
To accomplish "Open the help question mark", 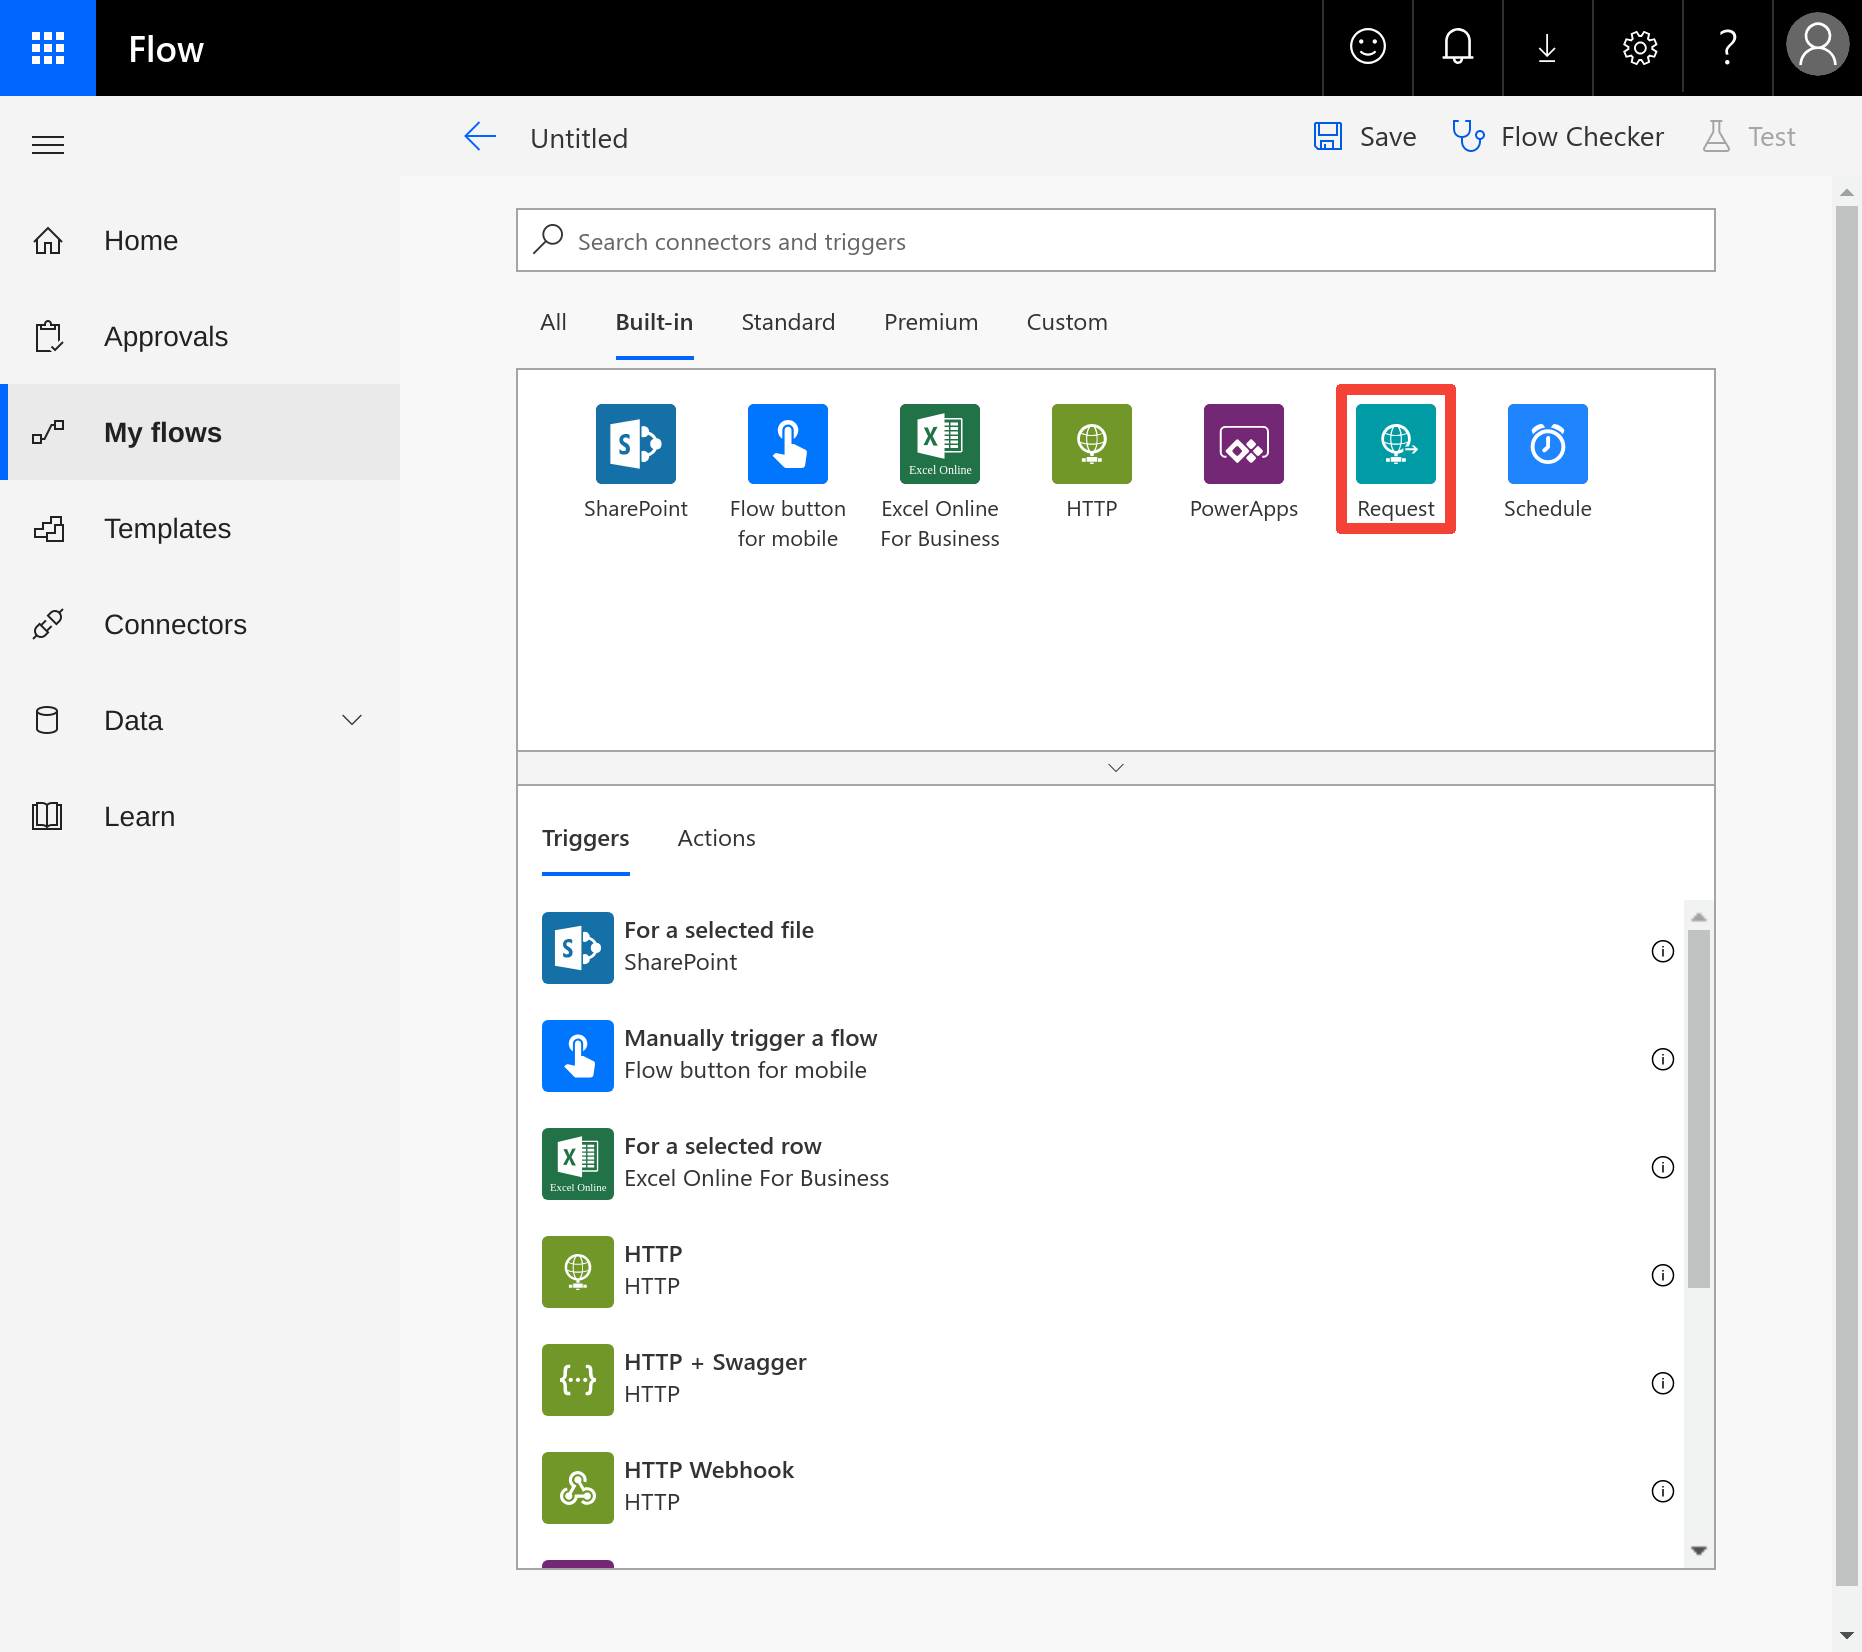I will coord(1727,47).
